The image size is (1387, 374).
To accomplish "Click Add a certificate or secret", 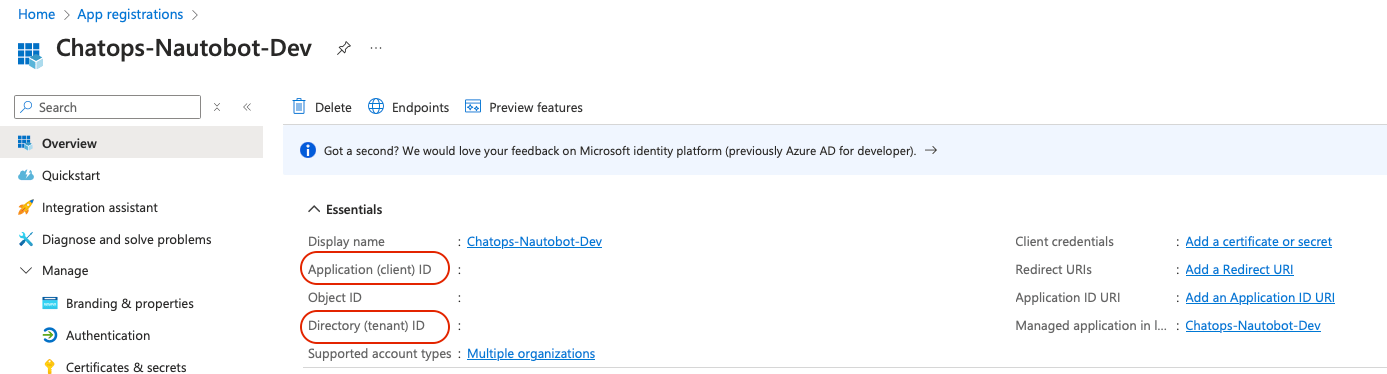I will coord(1258,241).
